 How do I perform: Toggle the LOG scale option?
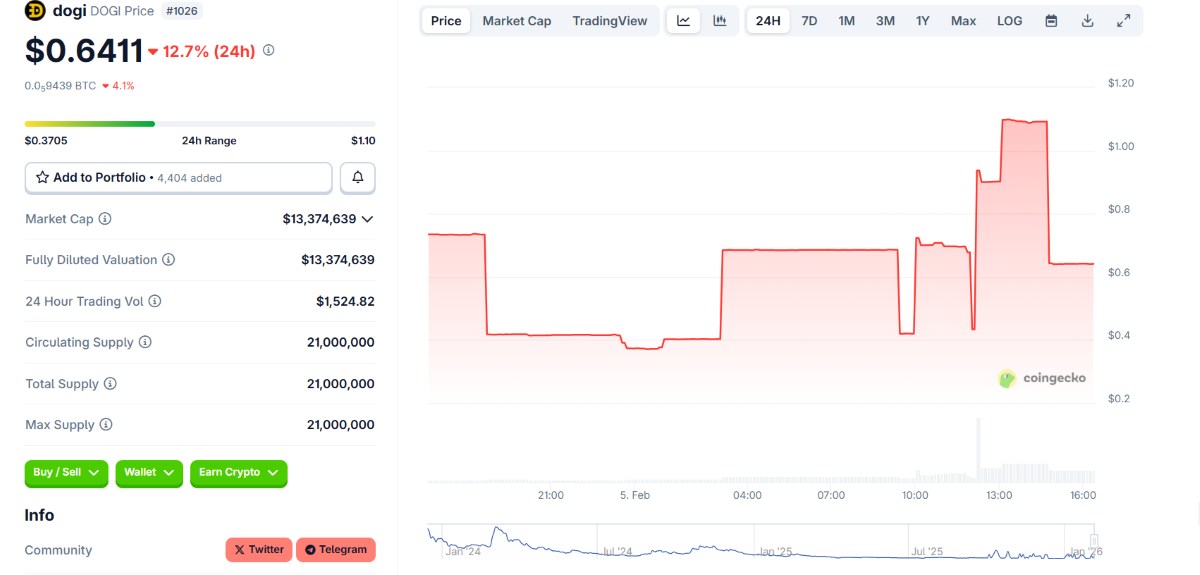pyautogui.click(x=1010, y=21)
